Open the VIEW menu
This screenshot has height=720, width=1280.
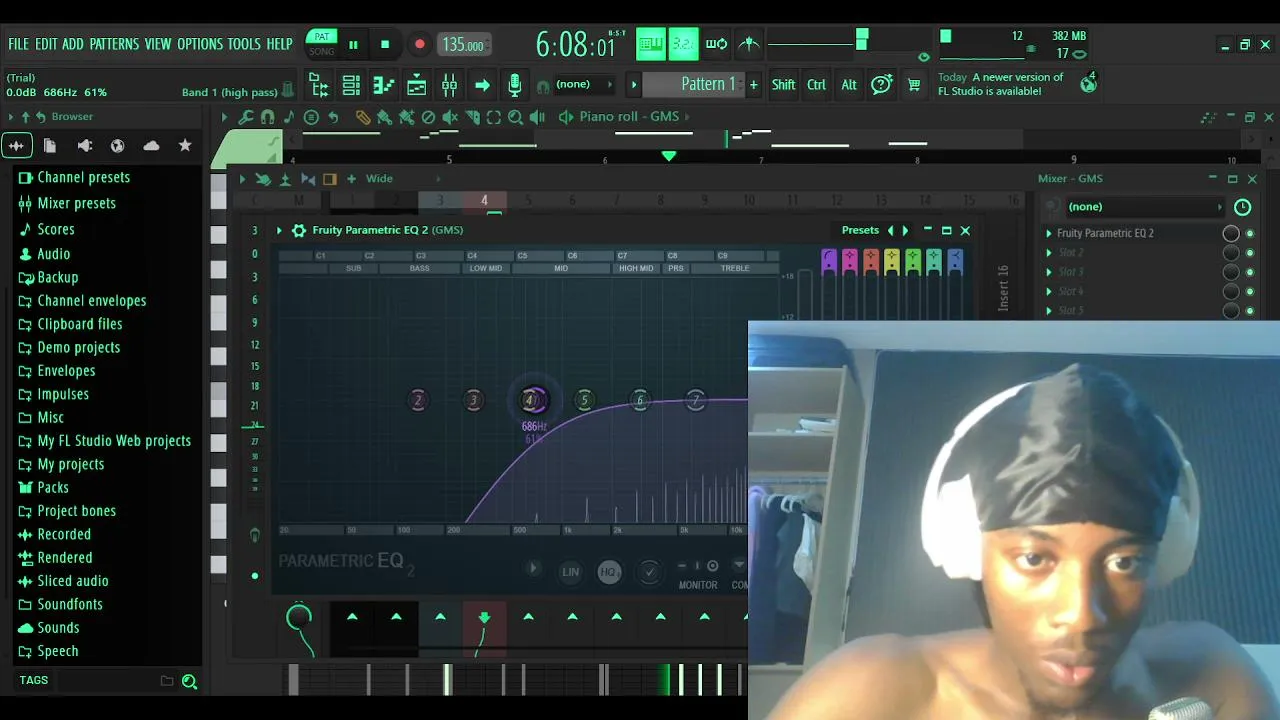[158, 44]
